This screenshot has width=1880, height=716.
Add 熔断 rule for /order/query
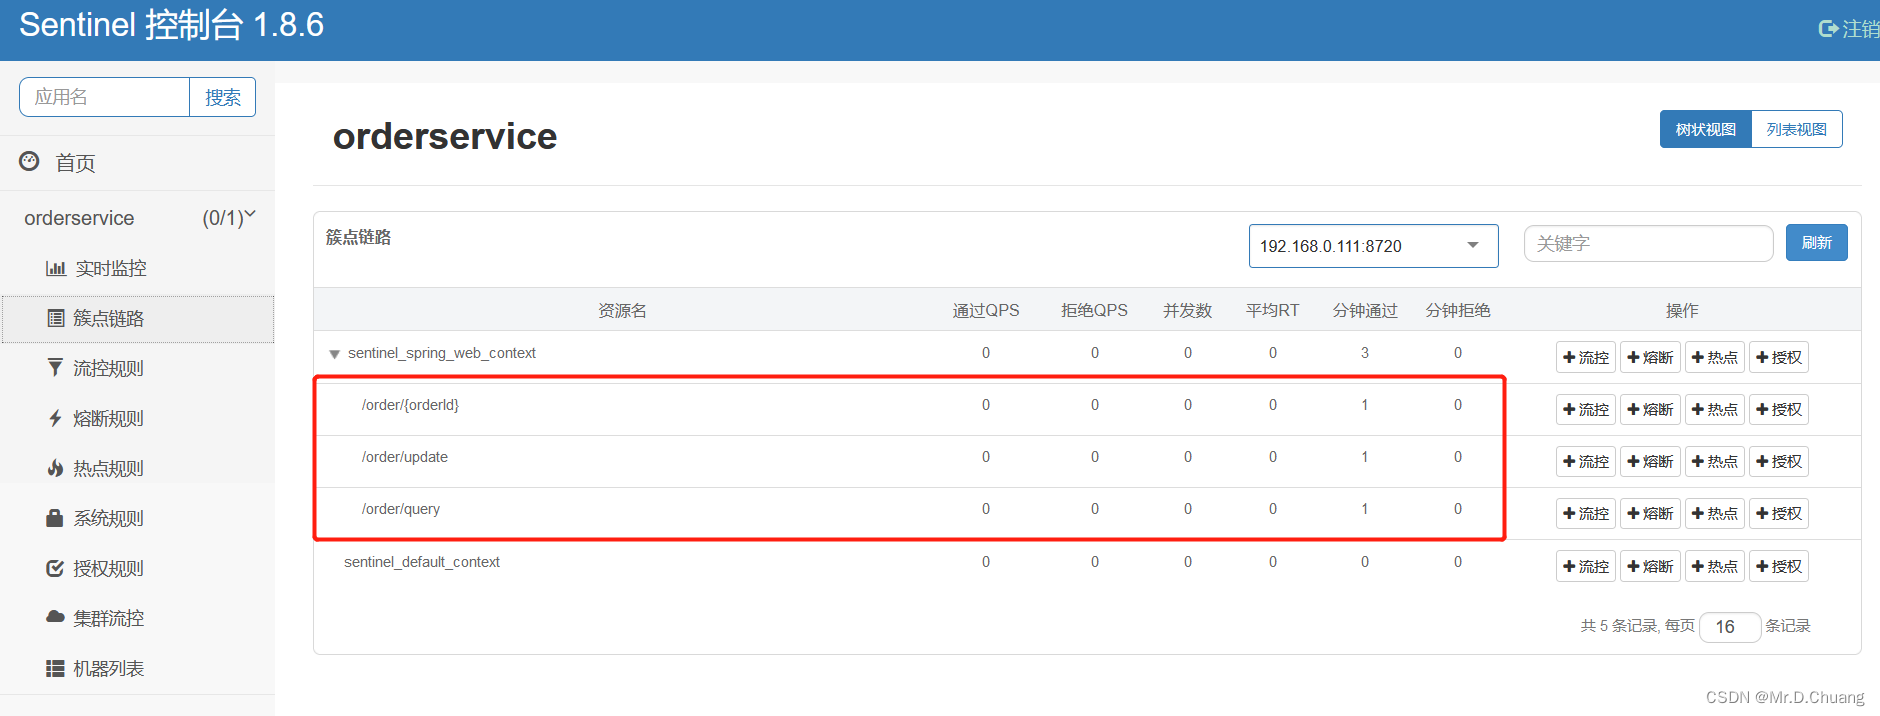(1650, 513)
